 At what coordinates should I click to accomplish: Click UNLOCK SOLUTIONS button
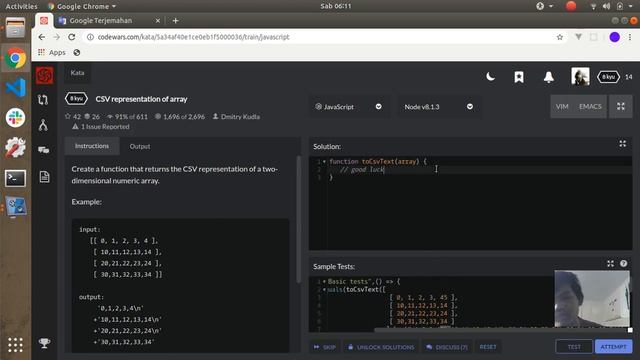(x=381, y=347)
